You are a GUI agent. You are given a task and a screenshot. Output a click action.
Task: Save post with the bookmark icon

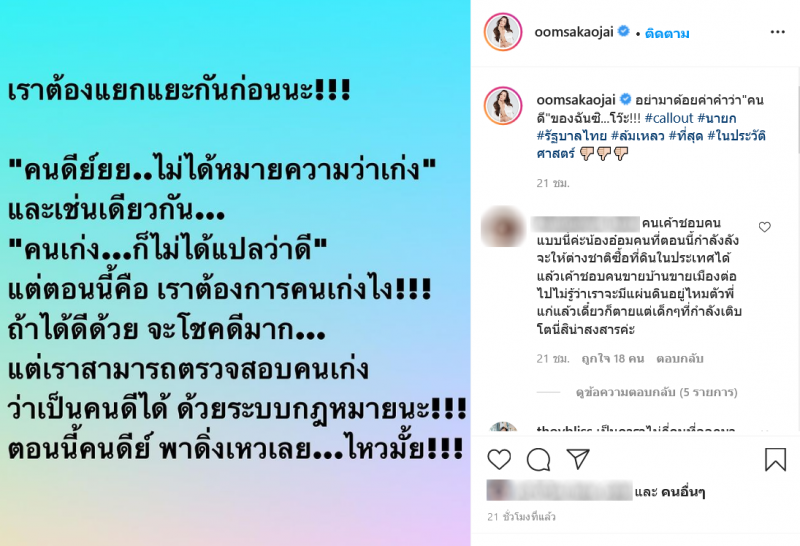(x=775, y=459)
